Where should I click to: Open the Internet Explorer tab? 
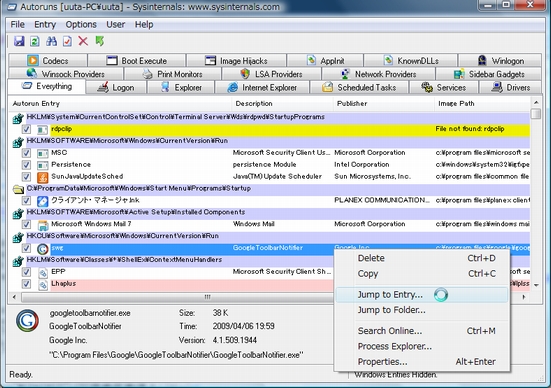(x=262, y=88)
